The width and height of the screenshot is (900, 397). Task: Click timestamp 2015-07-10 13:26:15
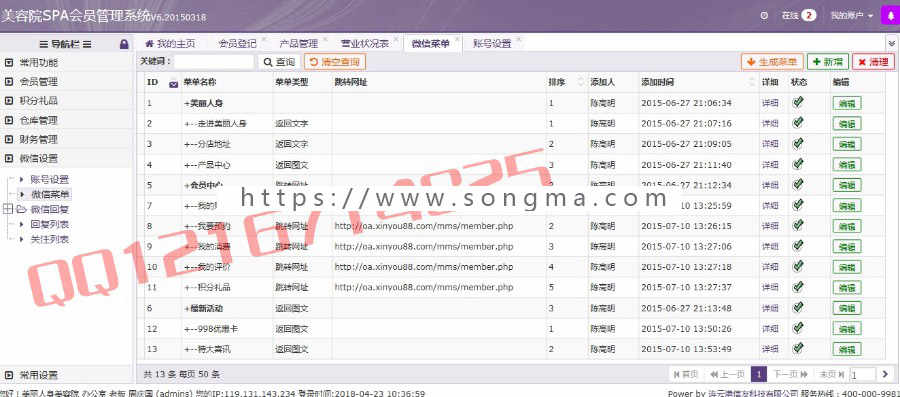point(686,226)
